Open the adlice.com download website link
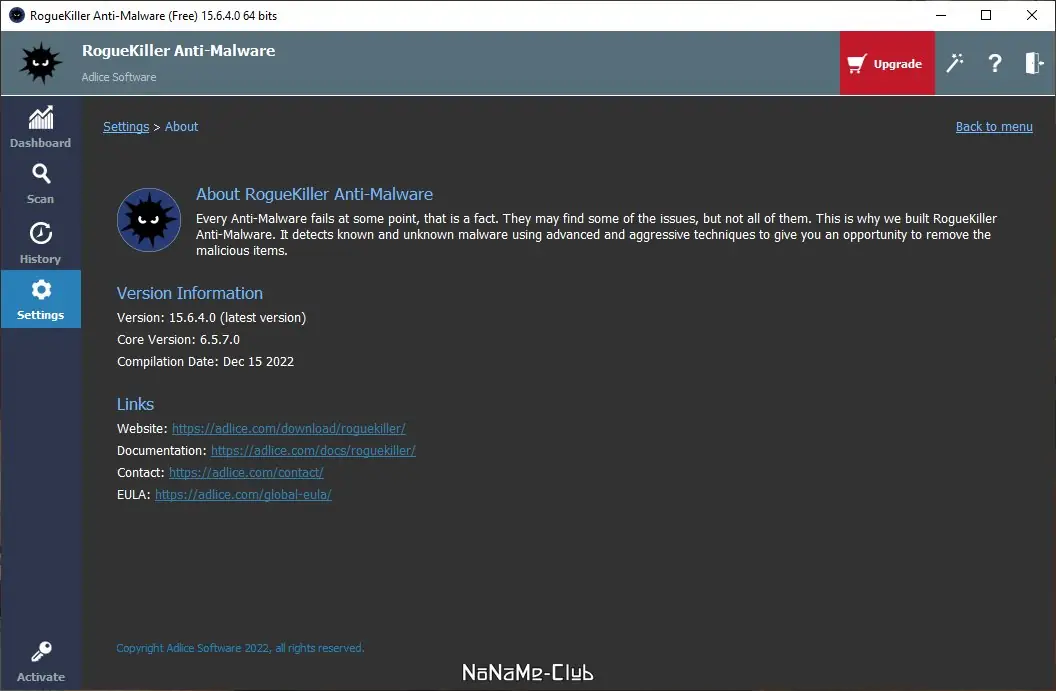This screenshot has height=691, width=1056. pyautogui.click(x=288, y=428)
